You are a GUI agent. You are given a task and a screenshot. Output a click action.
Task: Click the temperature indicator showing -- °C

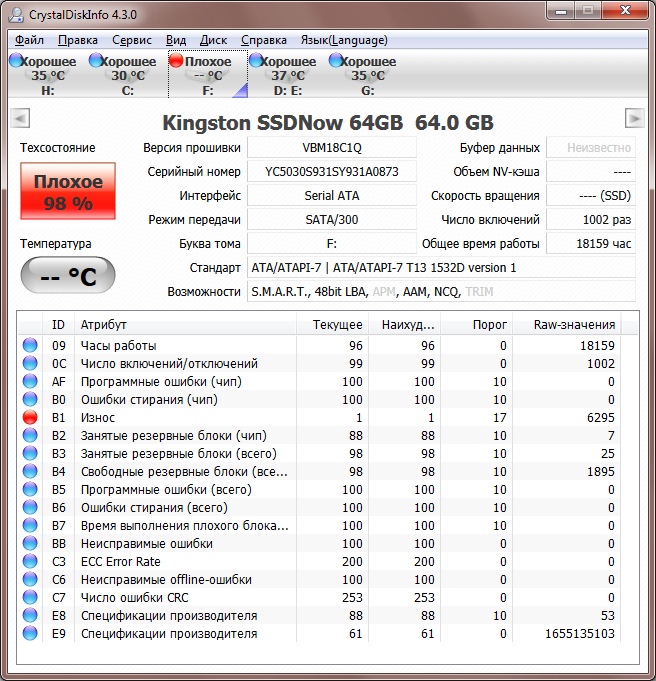pyautogui.click(x=68, y=276)
